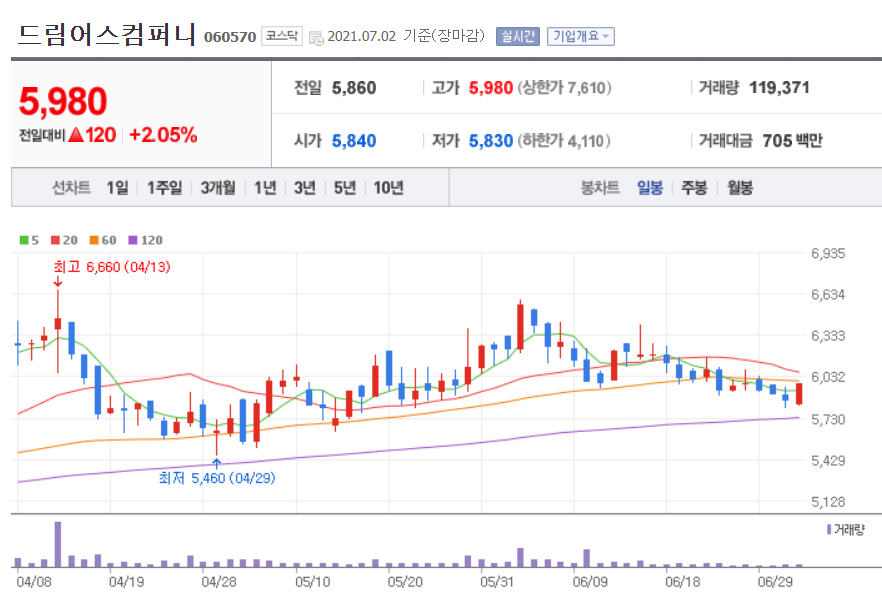
Task: Click the 6,935 price axis label
Action: [827, 253]
